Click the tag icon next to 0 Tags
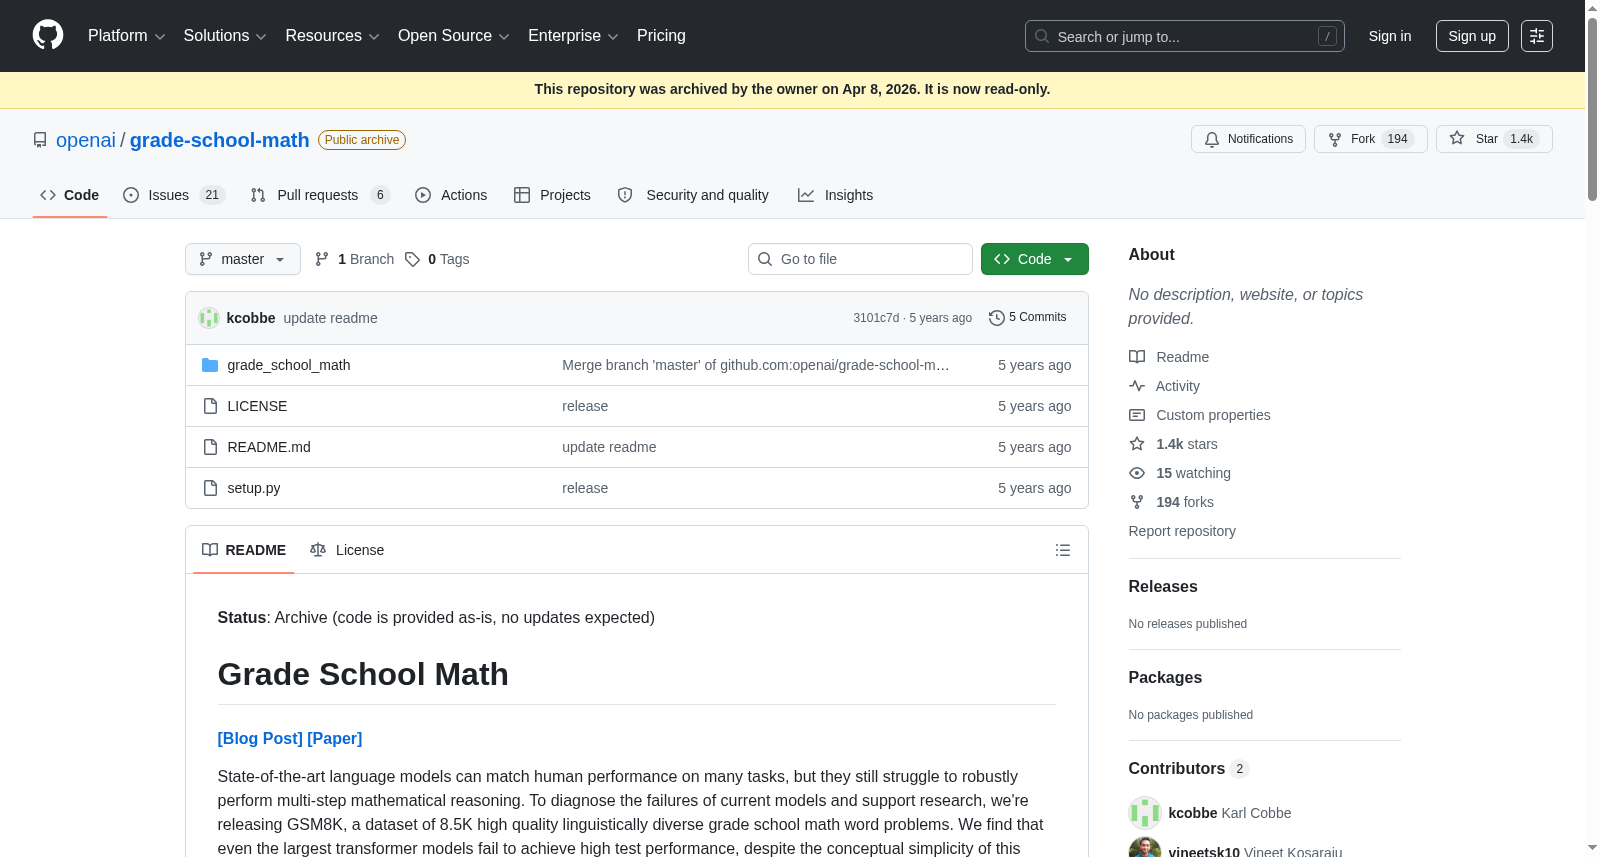The width and height of the screenshot is (1600, 857). pos(412,259)
